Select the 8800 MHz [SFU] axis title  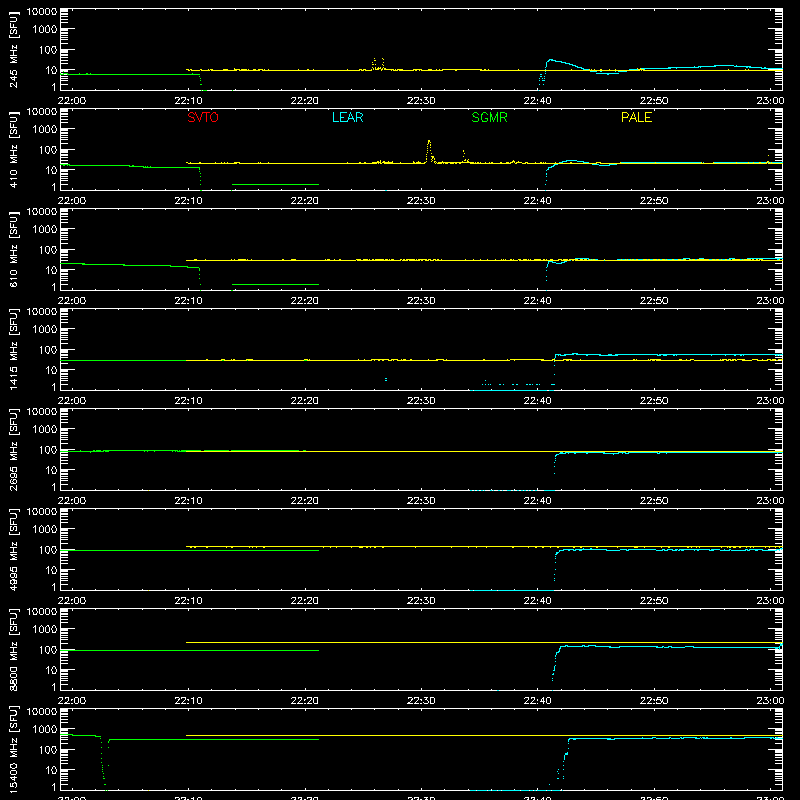14,649
